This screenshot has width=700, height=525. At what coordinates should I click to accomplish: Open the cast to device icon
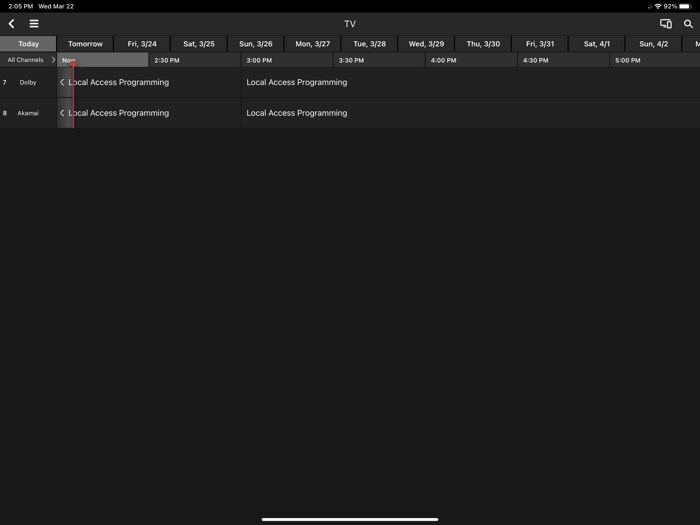pyautogui.click(x=666, y=24)
